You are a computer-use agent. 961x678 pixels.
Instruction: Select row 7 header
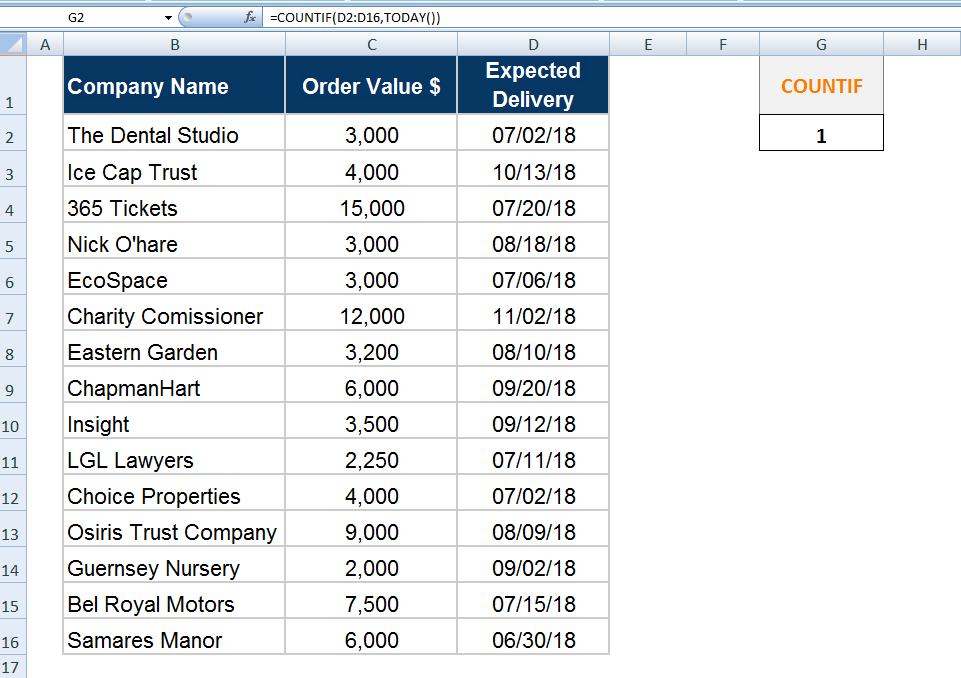coord(13,318)
